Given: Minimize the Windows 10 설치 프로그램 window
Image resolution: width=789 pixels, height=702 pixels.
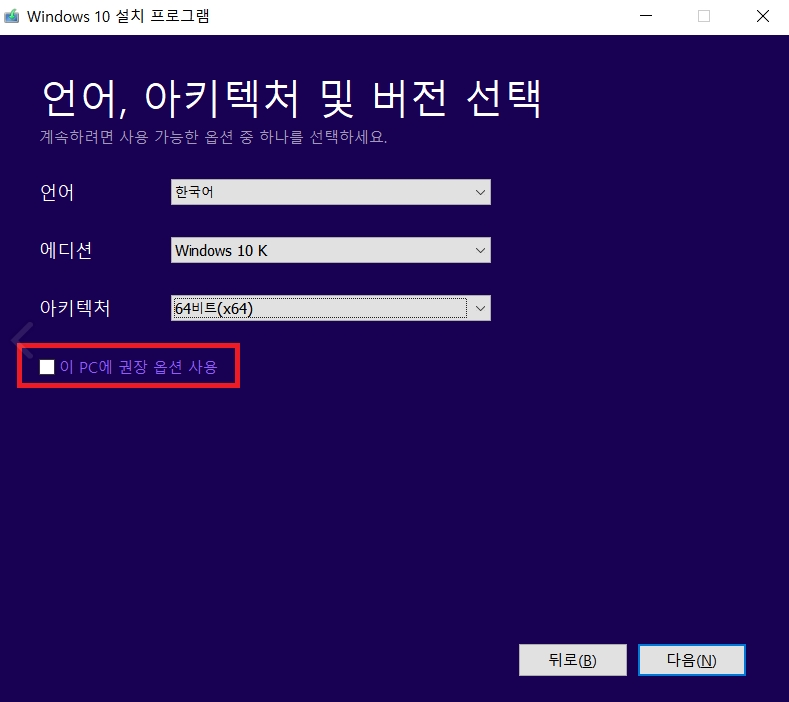Looking at the screenshot, I should [646, 16].
